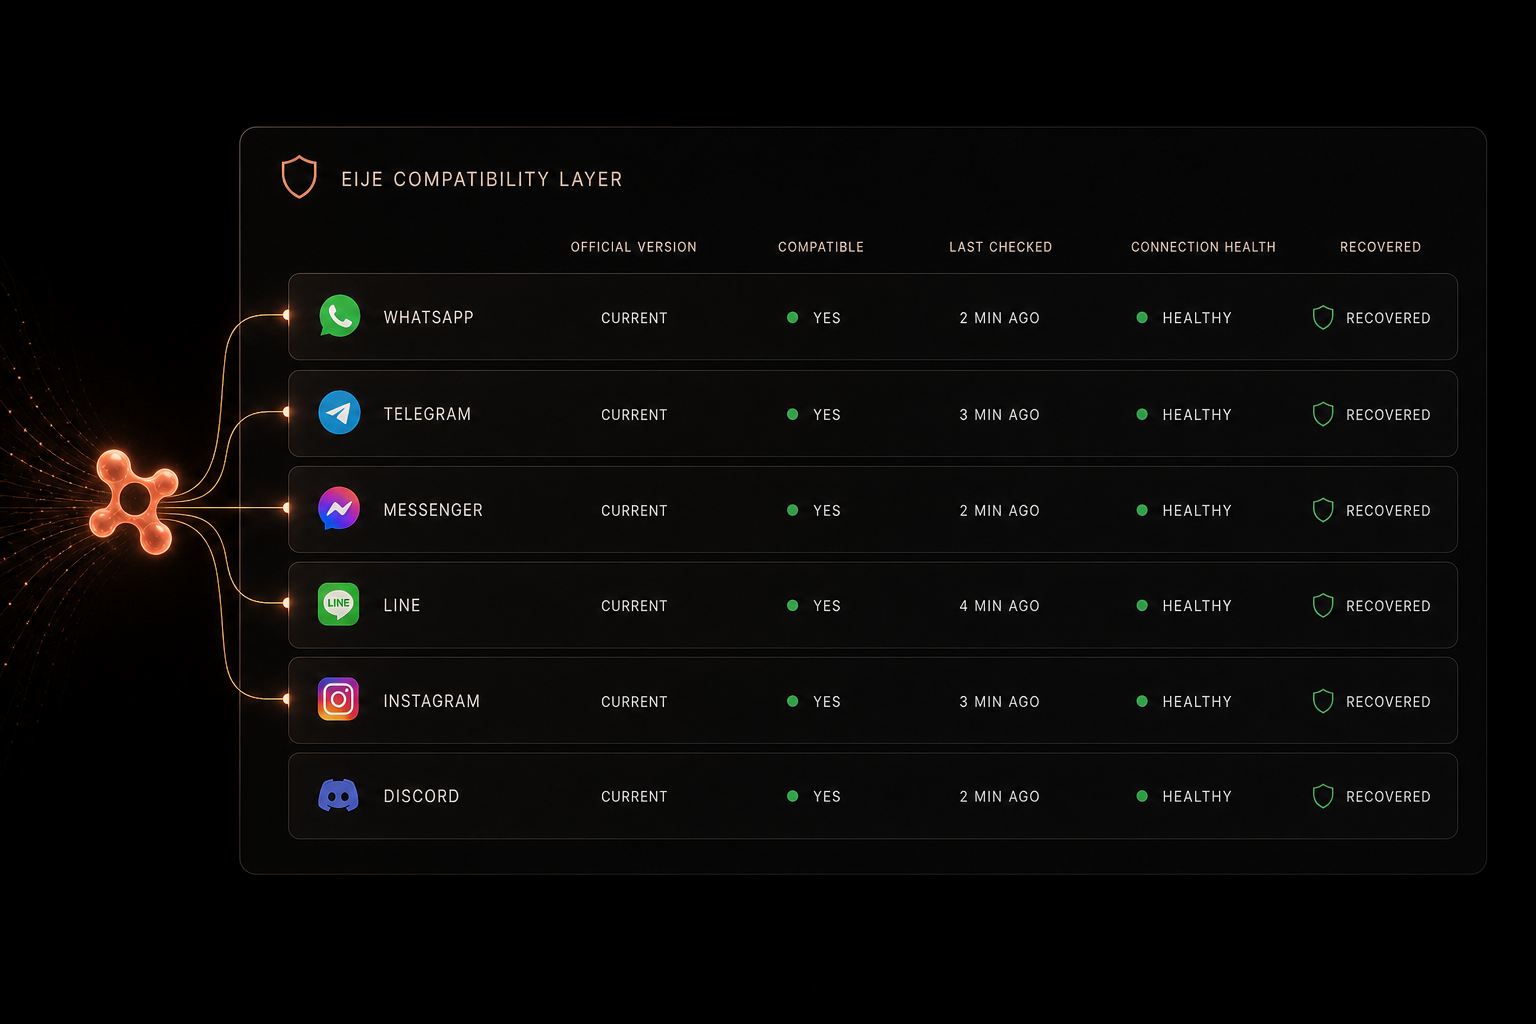Screen dimensions: 1536x1024
Task: Click the Connection Health column header
Action: click(x=1203, y=247)
